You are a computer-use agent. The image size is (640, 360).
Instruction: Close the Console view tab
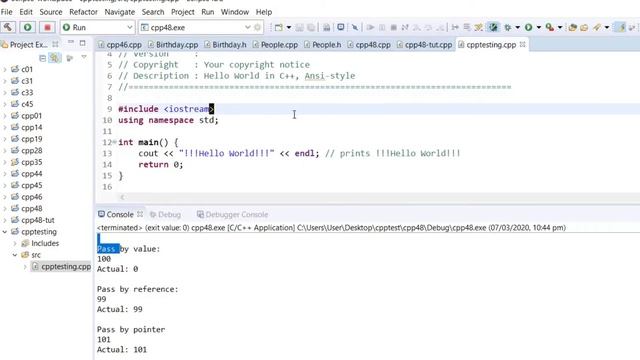pos(140,214)
